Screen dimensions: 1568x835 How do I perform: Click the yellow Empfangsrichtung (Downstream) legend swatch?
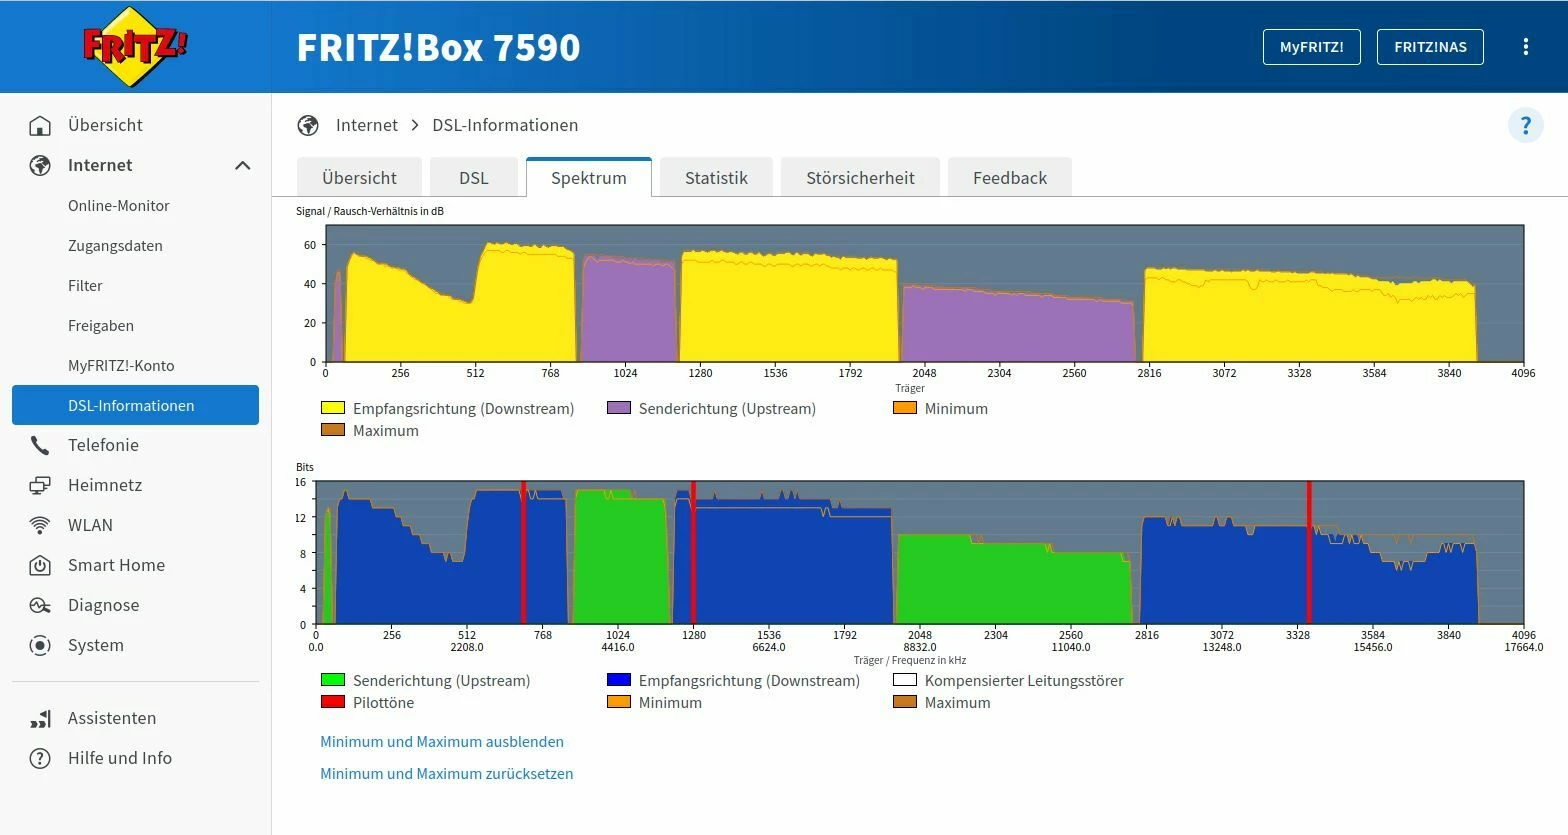click(332, 408)
